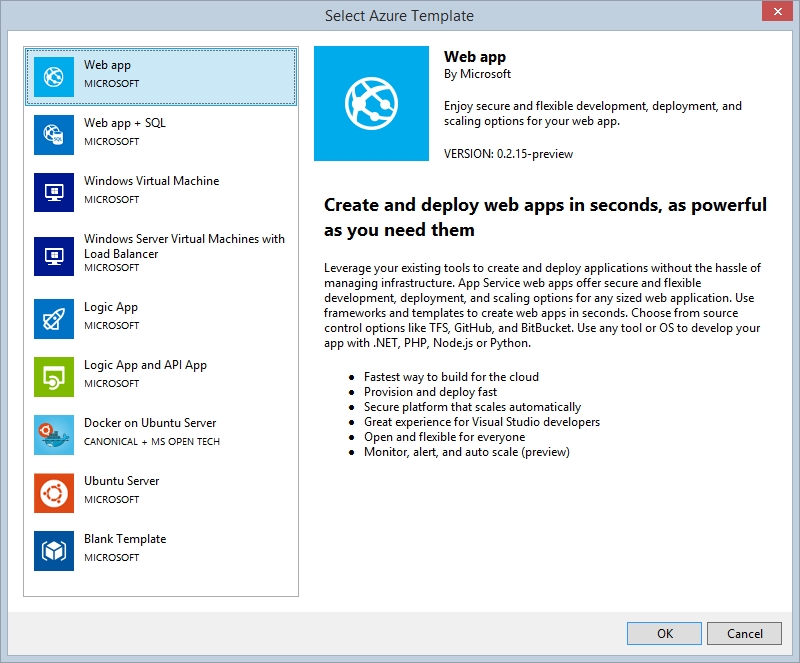Click the Select Azure Template title bar text

click(x=399, y=16)
